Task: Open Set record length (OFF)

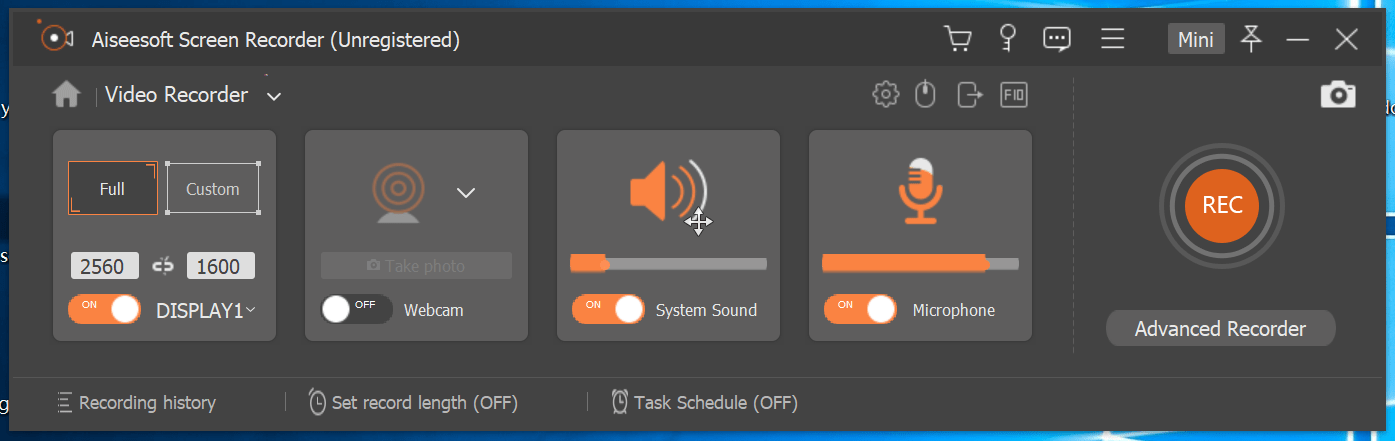Action: coord(412,403)
